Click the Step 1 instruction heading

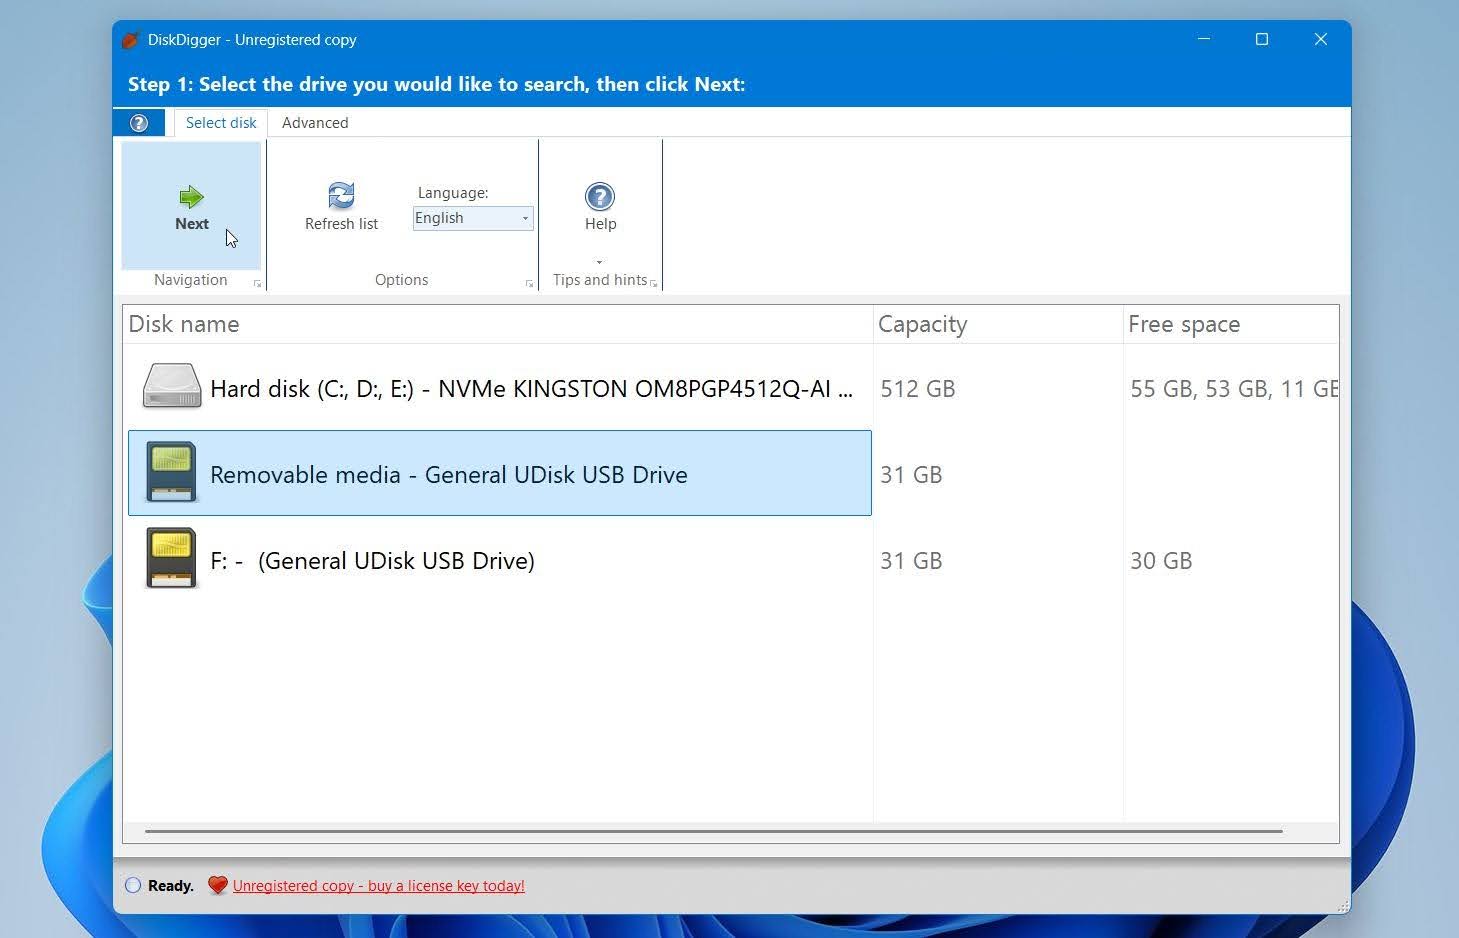coord(437,84)
